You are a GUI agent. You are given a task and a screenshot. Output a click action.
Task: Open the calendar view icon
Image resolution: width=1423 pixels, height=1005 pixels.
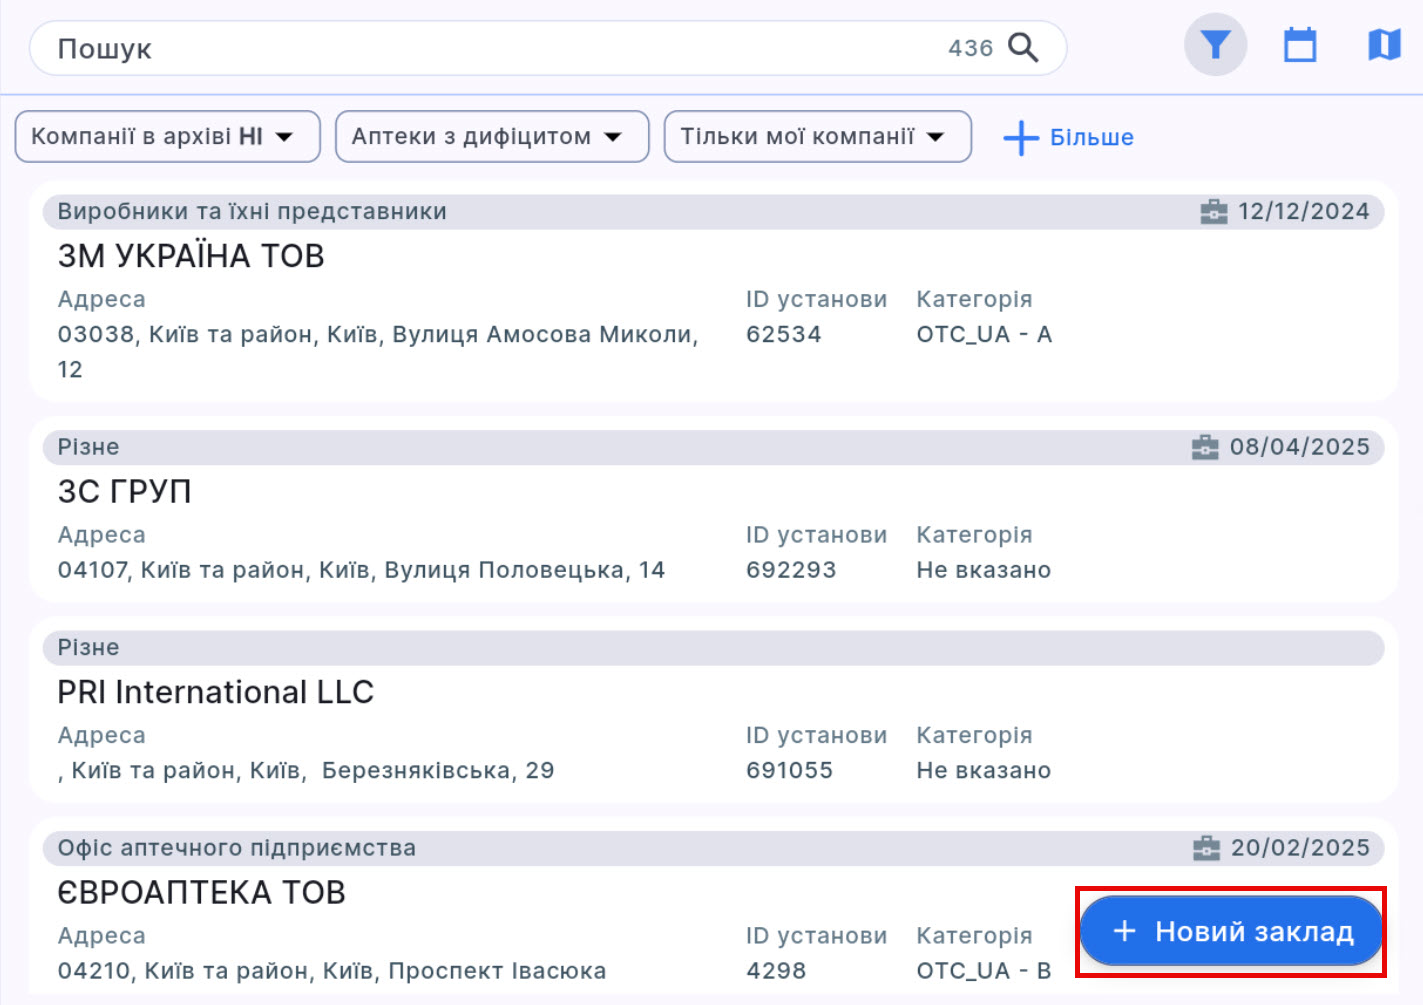point(1299,45)
